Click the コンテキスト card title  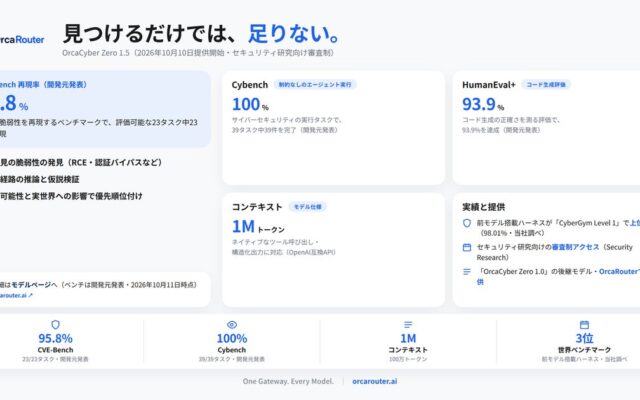257,207
